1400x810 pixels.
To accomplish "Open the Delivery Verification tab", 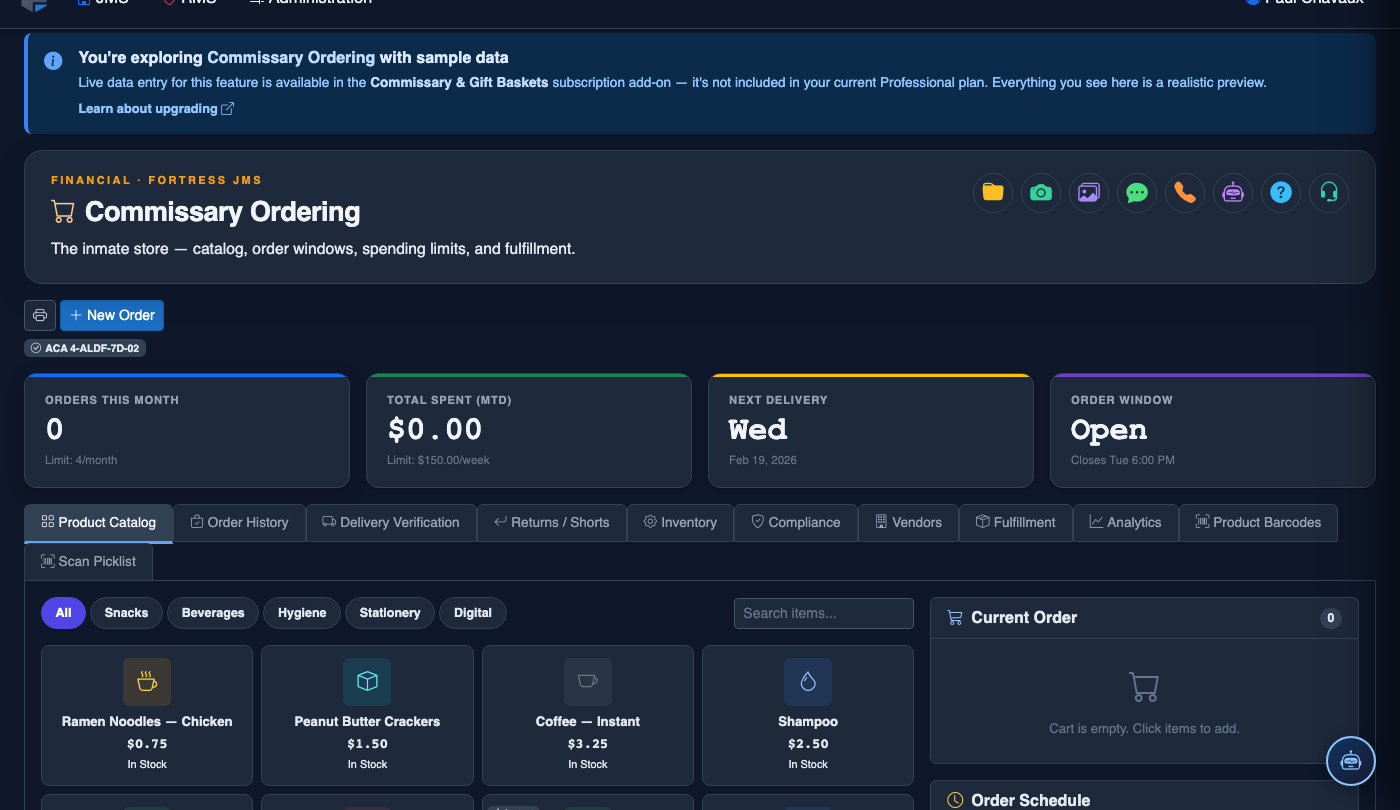I will pos(391,522).
